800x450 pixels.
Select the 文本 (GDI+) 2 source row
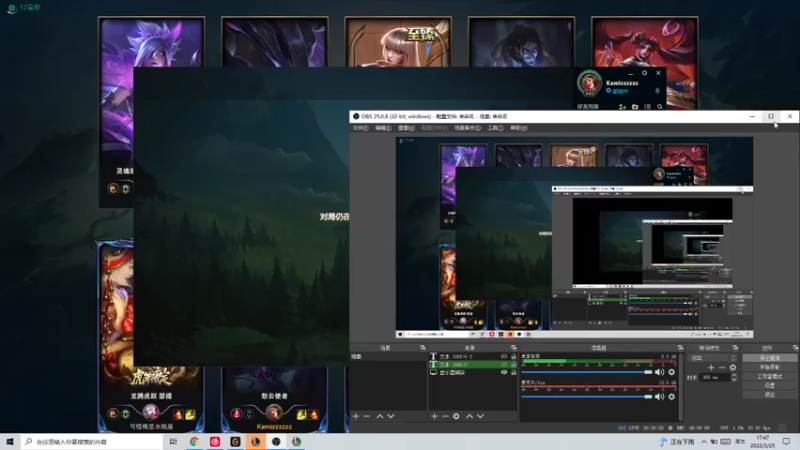coord(472,357)
